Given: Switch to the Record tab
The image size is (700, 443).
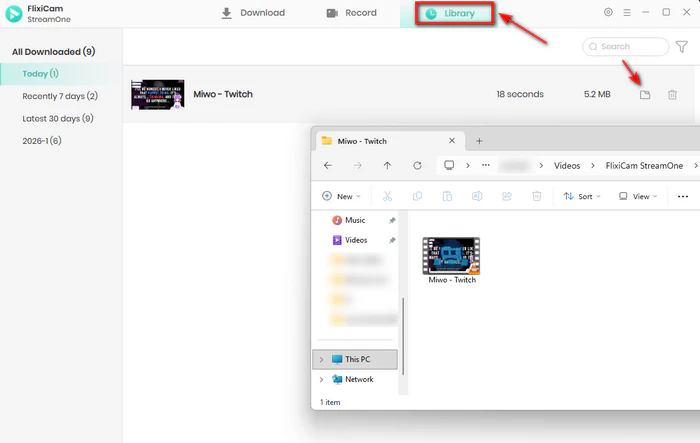Looking at the screenshot, I should click(351, 13).
